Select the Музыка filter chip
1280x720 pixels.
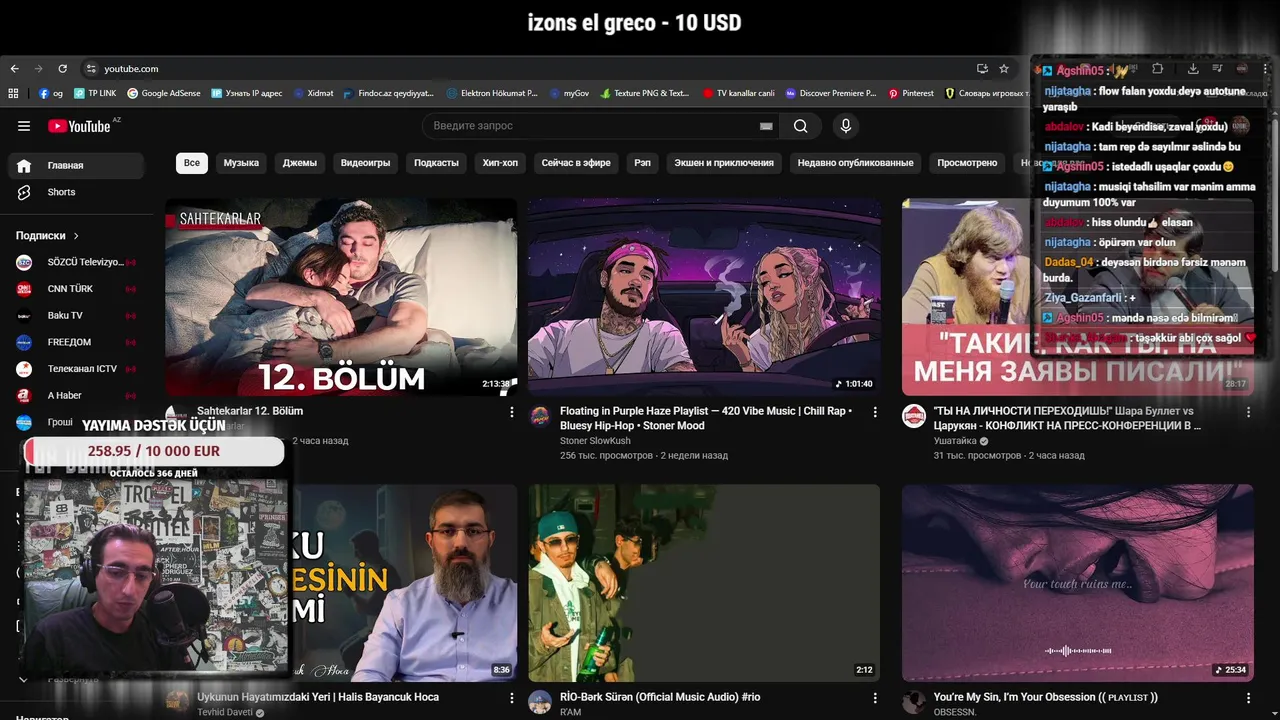241,163
